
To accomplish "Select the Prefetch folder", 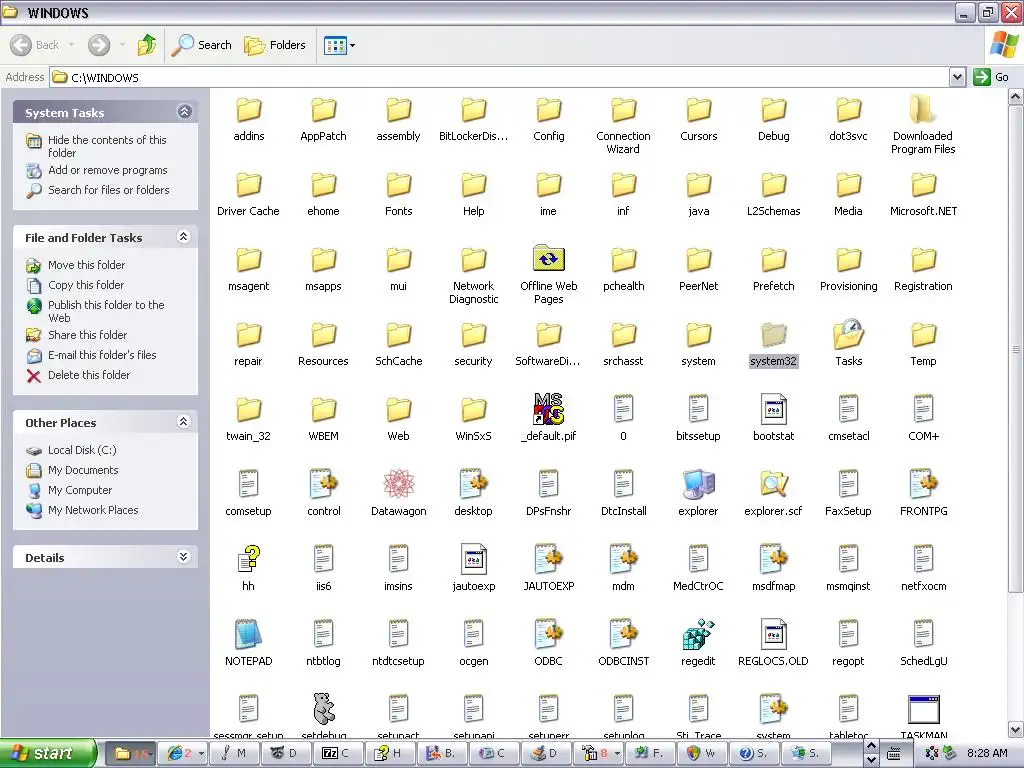I will 773,260.
